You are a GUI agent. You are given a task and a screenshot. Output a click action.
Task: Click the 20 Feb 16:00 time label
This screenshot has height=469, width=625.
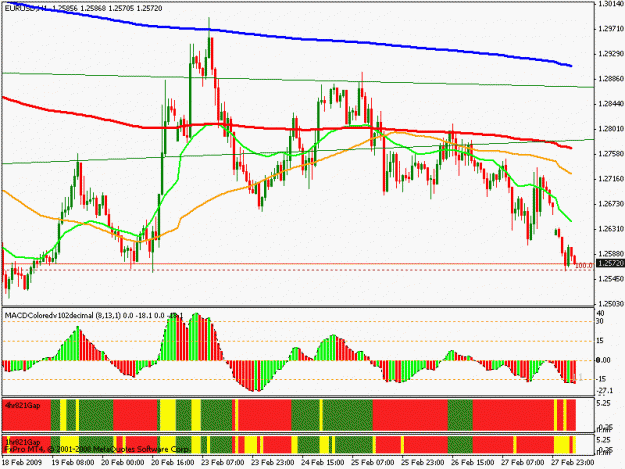pyautogui.click(x=173, y=463)
